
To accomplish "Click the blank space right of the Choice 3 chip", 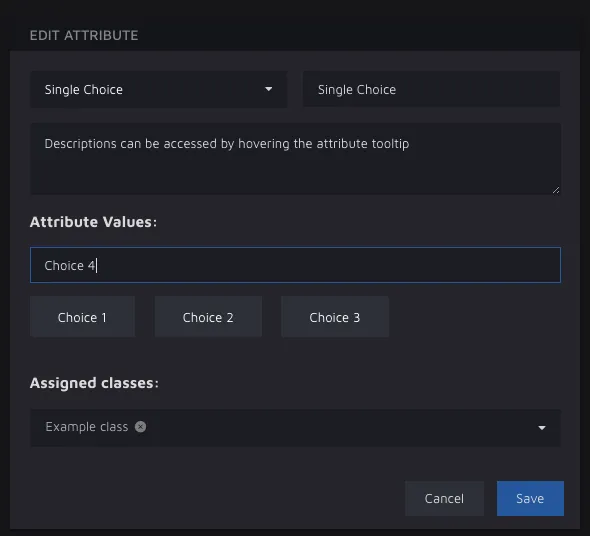I will pos(474,317).
